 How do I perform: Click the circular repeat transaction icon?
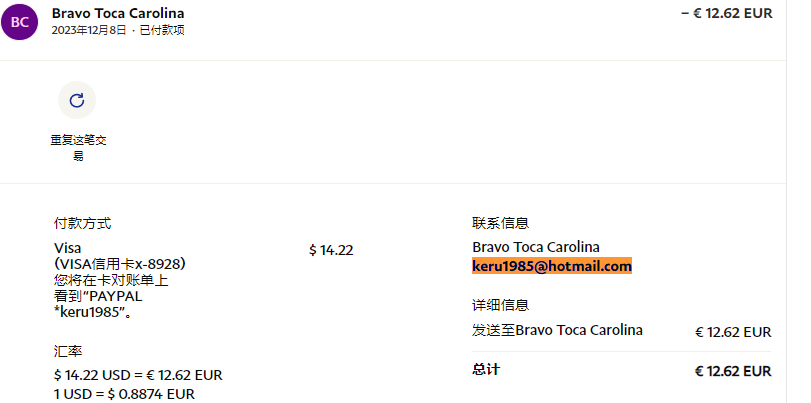click(77, 100)
